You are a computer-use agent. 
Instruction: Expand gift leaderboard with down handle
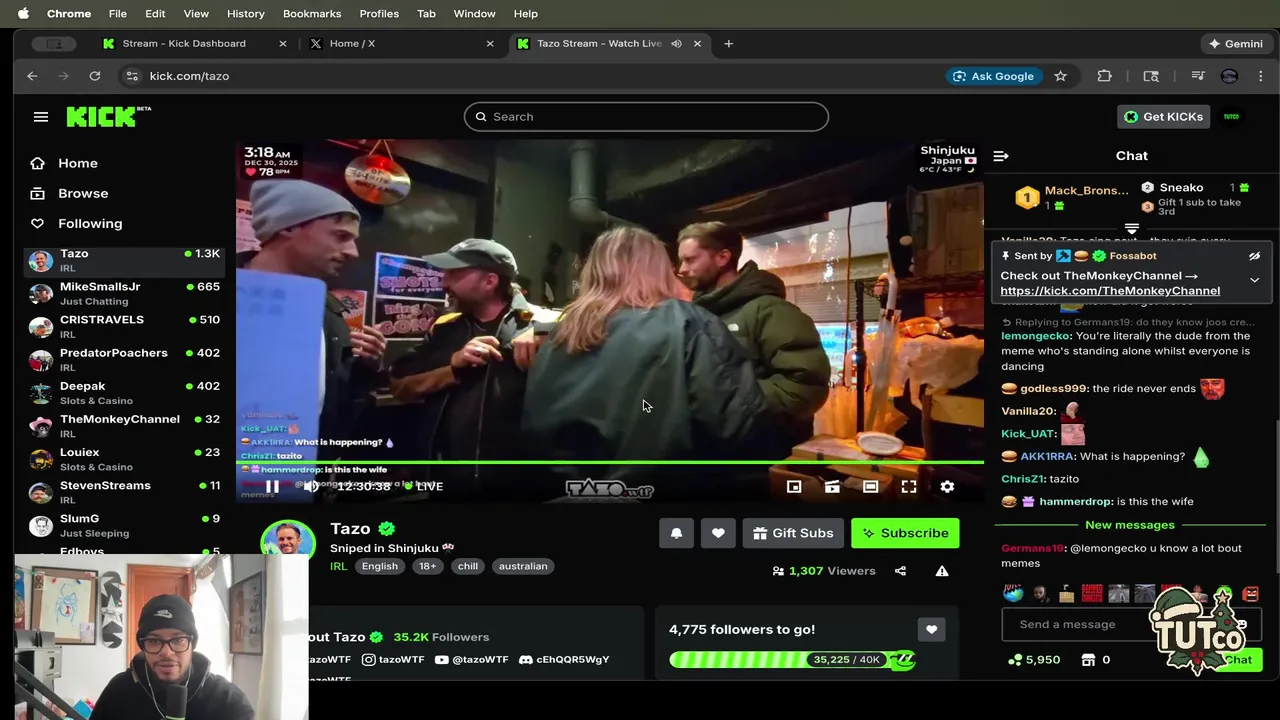[x=1132, y=229]
